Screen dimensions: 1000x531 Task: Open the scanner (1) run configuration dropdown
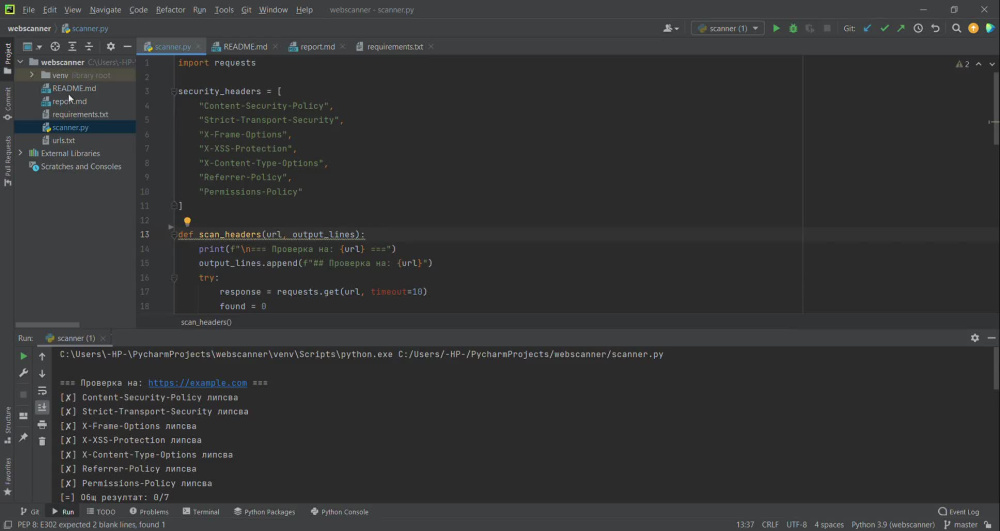[728, 28]
